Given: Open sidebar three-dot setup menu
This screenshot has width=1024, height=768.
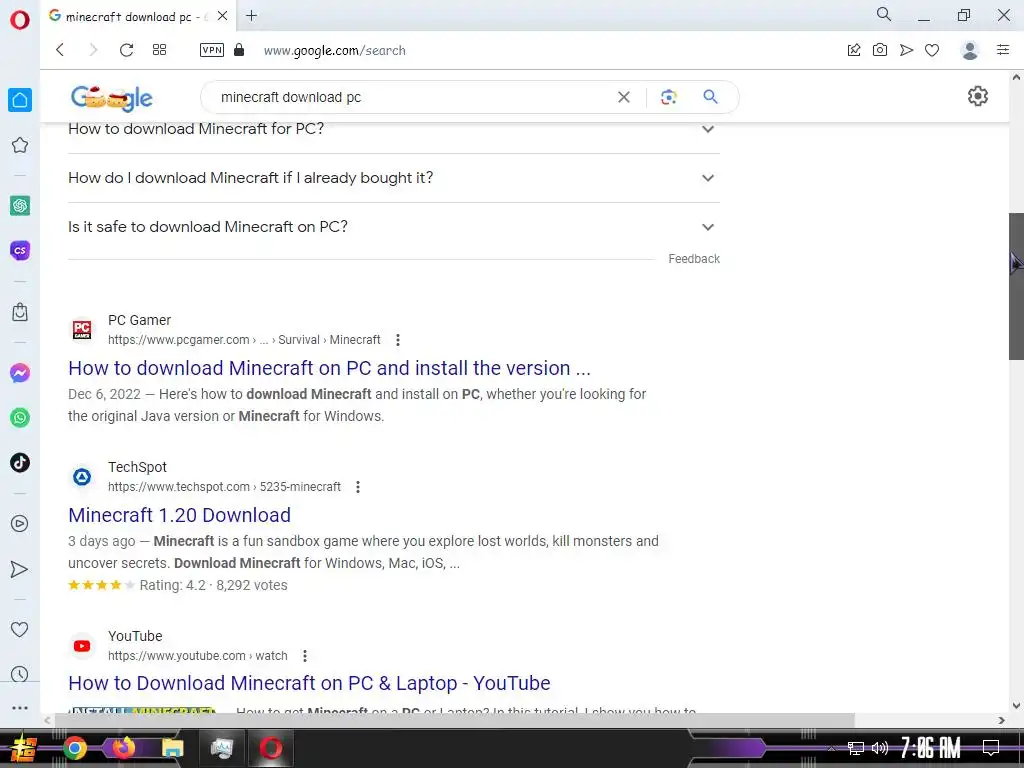Looking at the screenshot, I should pos(20,708).
